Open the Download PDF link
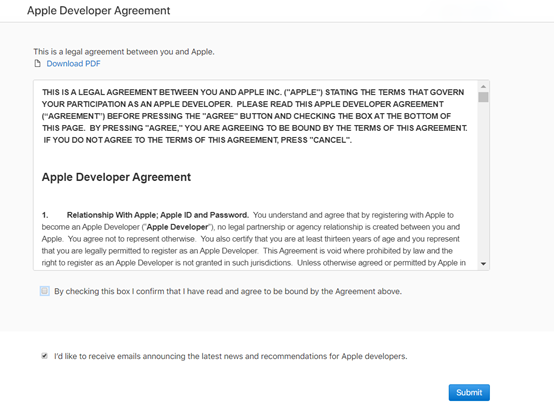Image resolution: width=554 pixels, height=412 pixels. [73, 64]
